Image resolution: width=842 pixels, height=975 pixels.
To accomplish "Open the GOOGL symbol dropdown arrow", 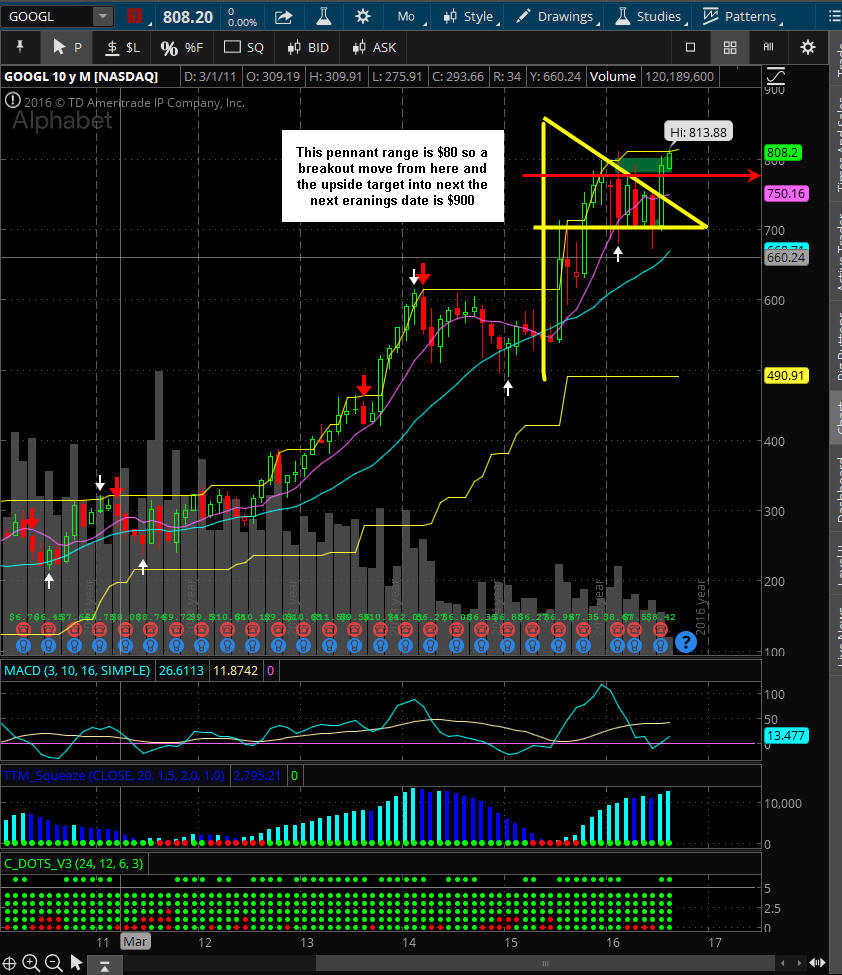I will 103,16.
